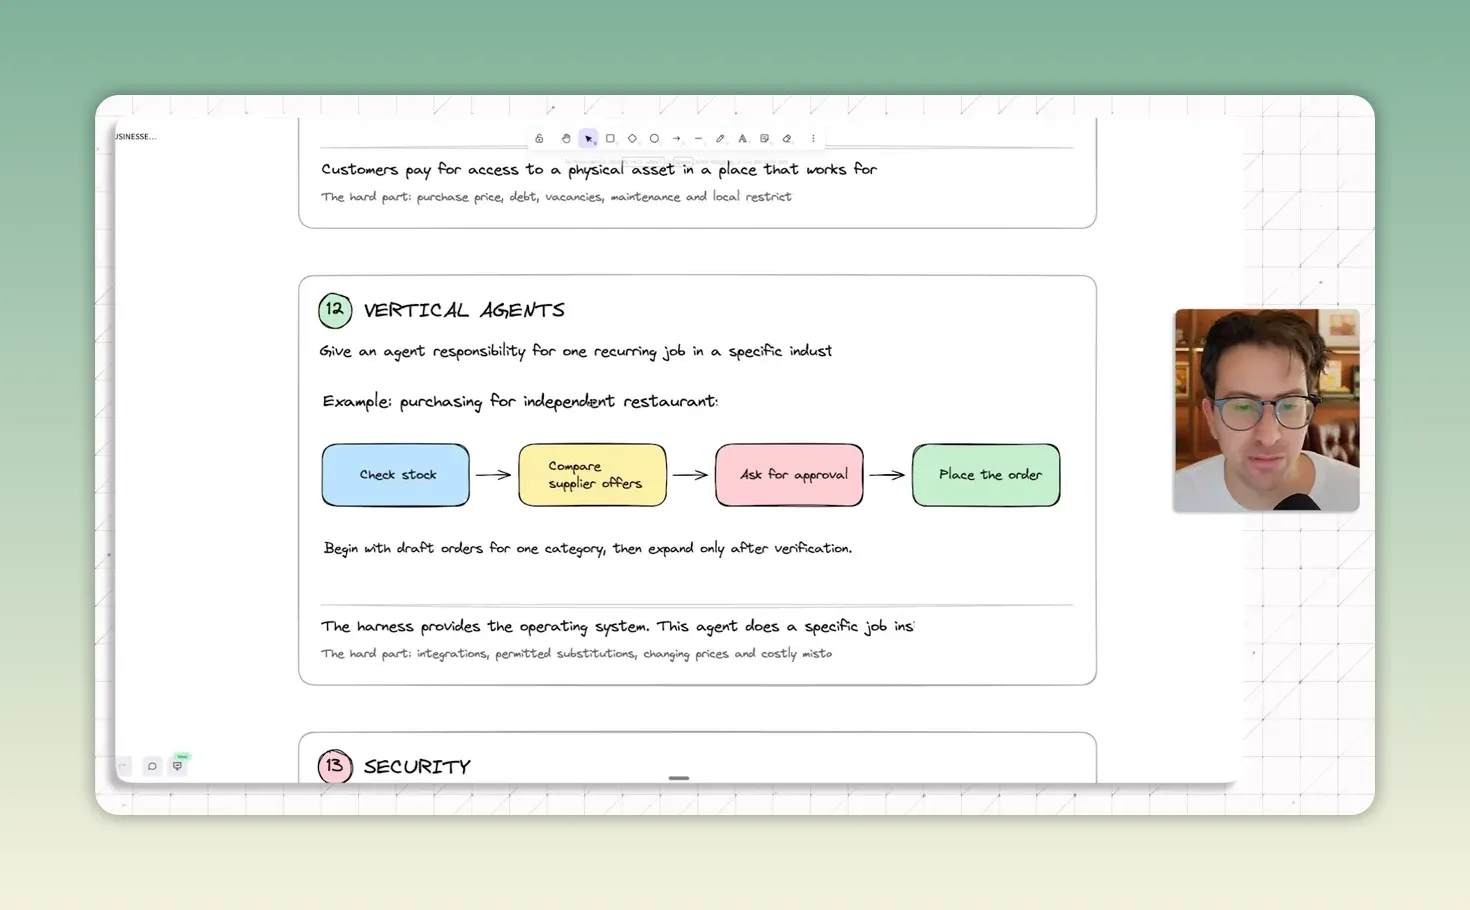Click the 'purchase price, debt, vacancies' note
Viewport: 1470px width, 910px height.
pos(556,197)
